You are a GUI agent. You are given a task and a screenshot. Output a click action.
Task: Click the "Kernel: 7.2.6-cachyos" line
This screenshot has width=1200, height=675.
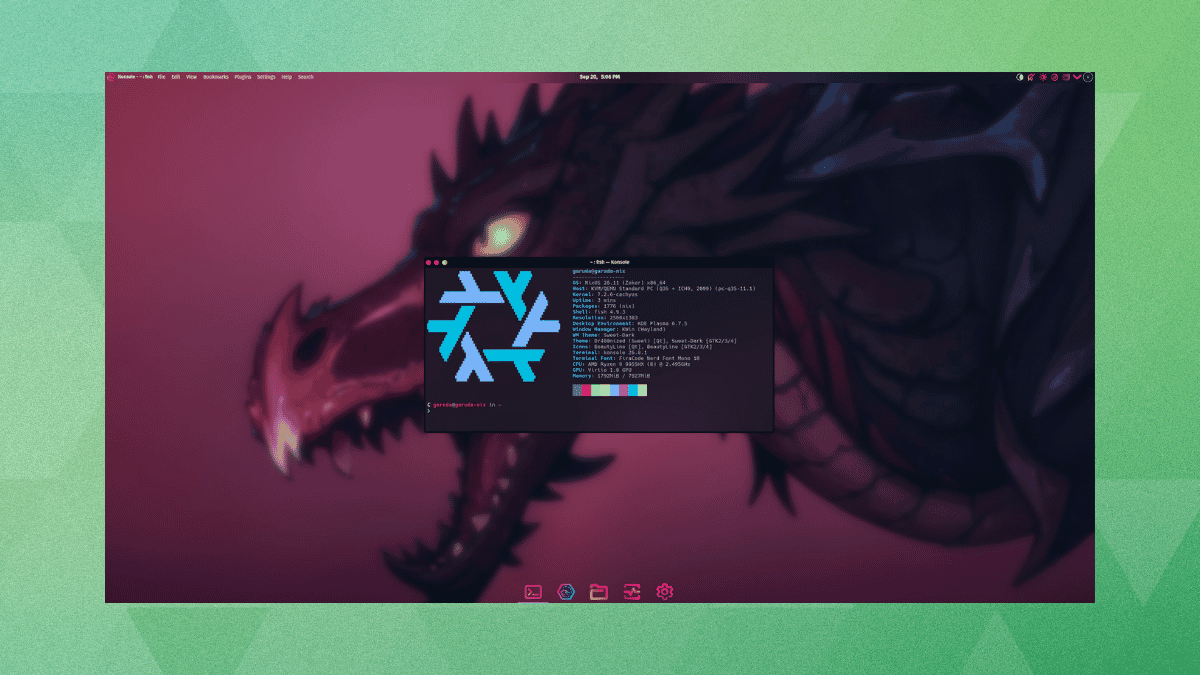(605, 294)
